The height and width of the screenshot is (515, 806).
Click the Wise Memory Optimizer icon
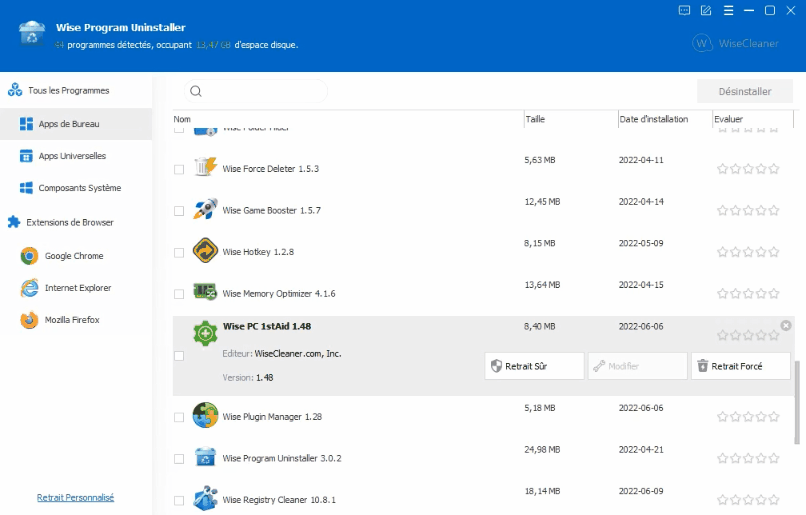coord(205,291)
